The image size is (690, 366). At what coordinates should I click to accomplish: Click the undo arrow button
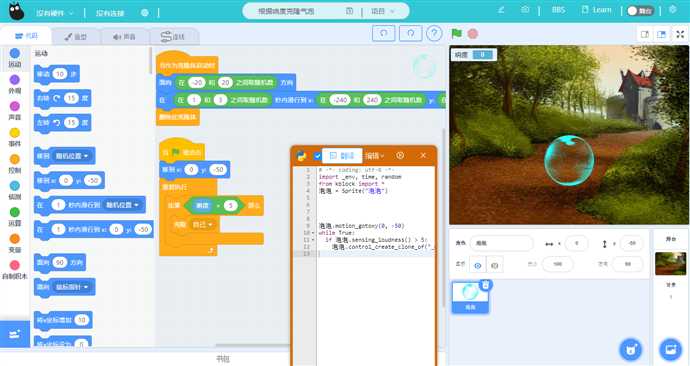coord(383,33)
